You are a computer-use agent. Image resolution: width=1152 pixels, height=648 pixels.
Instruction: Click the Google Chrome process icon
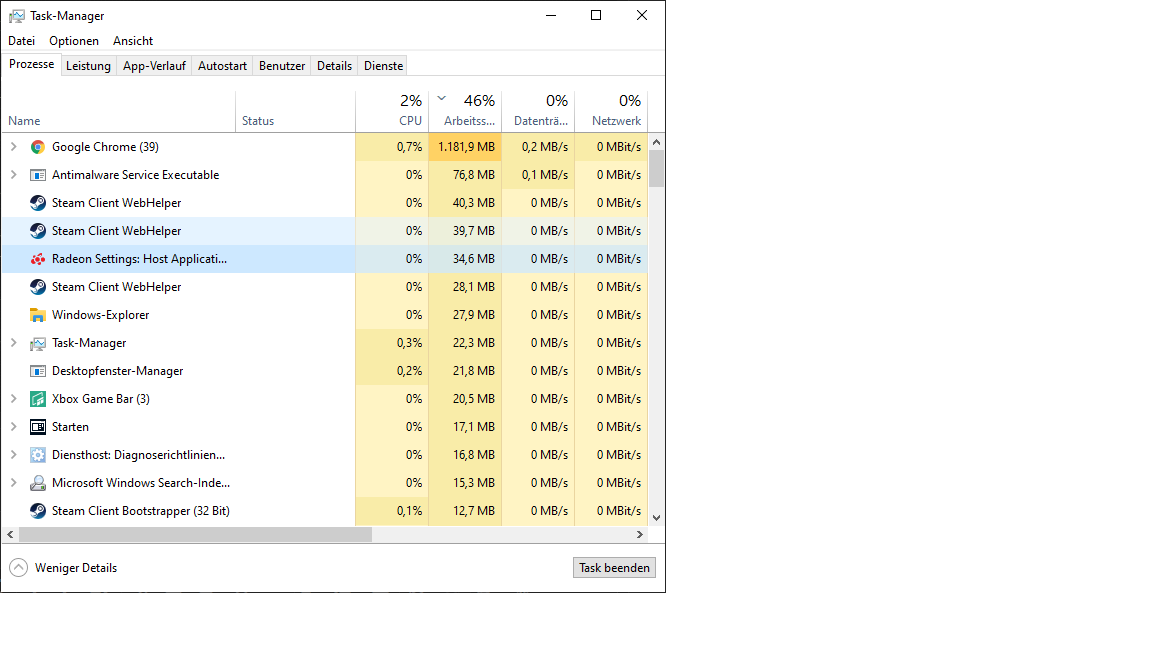coord(37,147)
